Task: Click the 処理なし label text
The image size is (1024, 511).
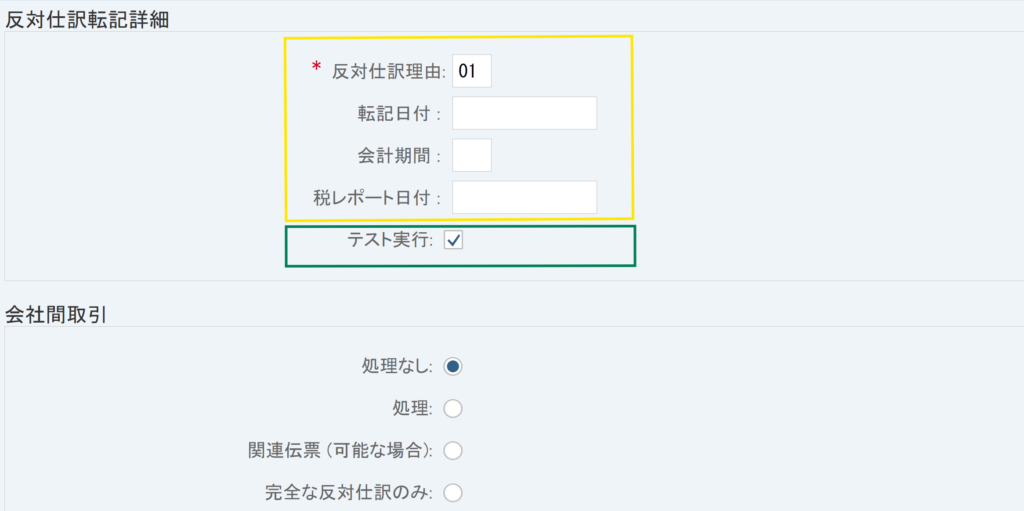Action: (x=396, y=367)
